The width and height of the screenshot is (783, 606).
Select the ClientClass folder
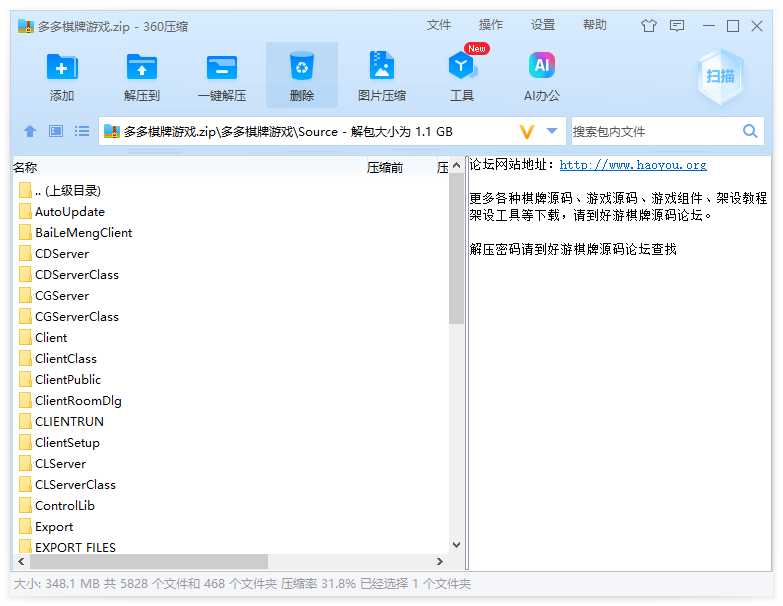(x=58, y=358)
